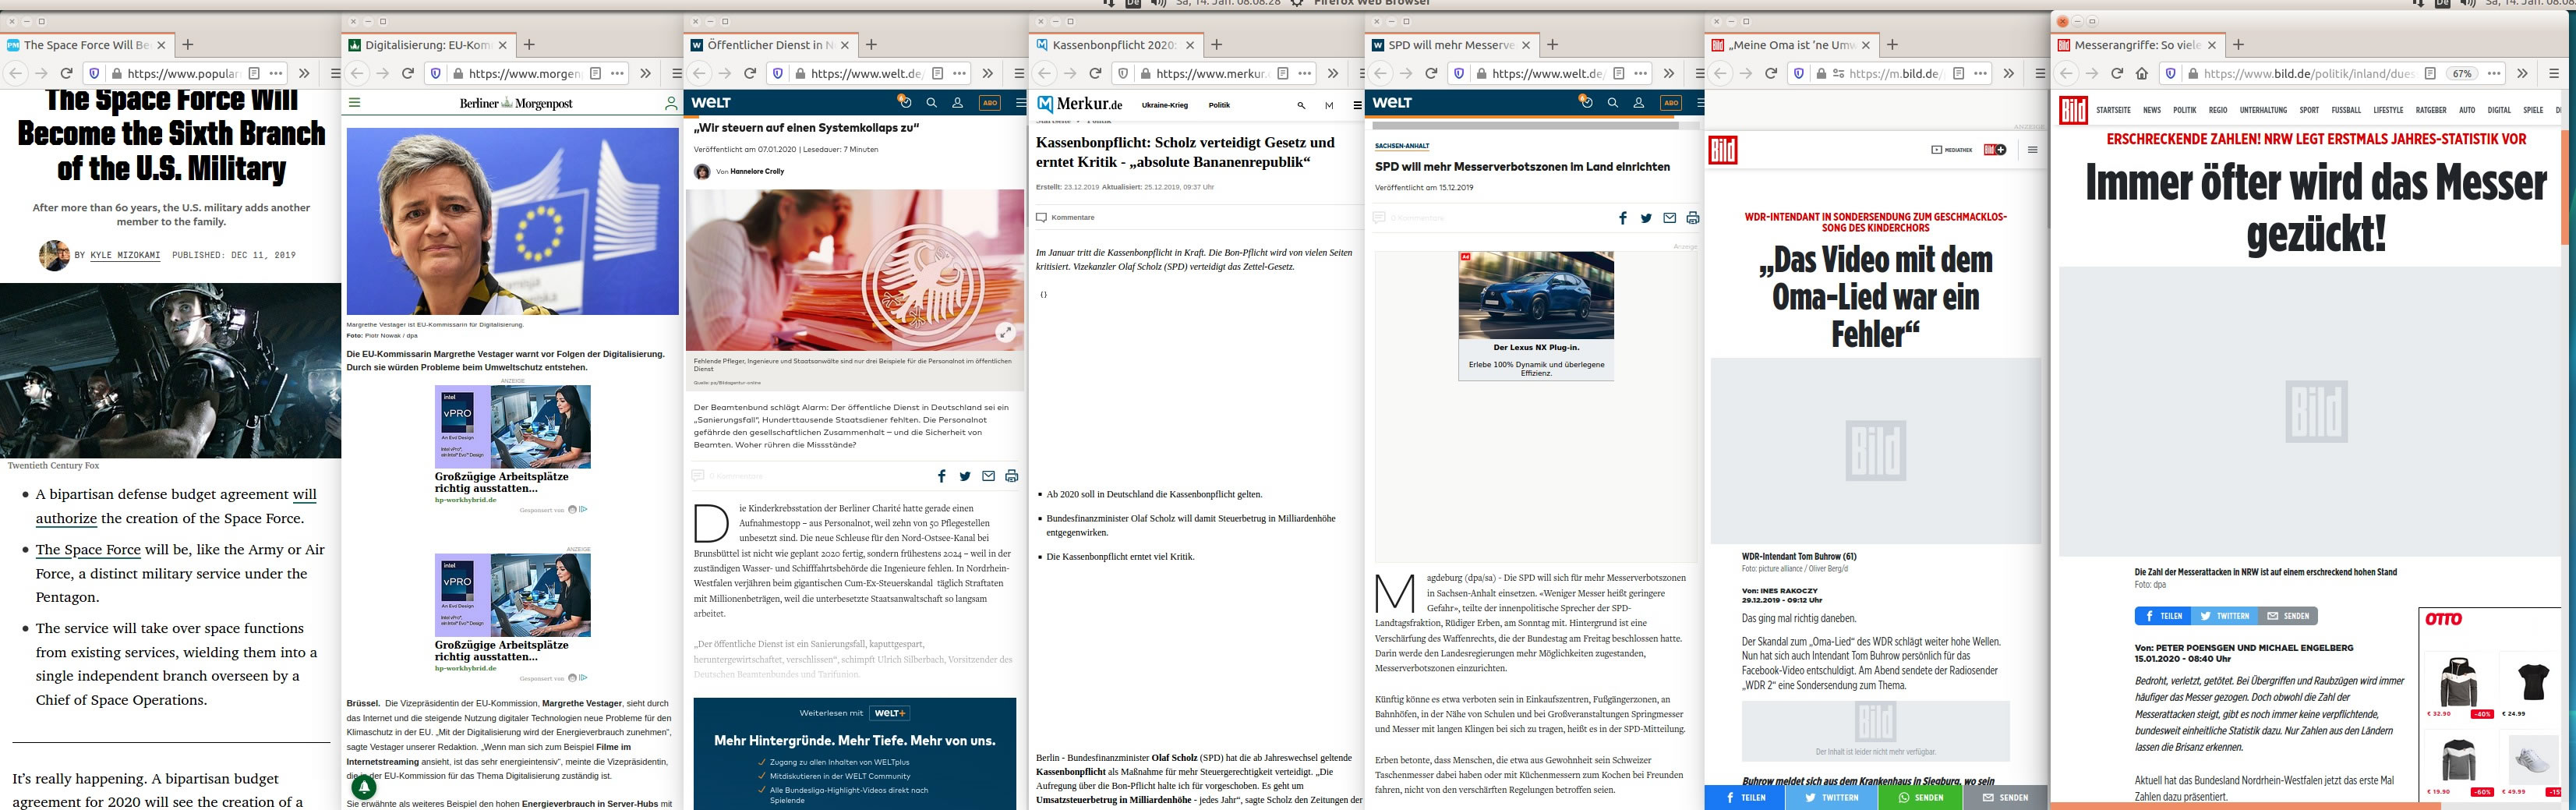Image resolution: width=2576 pixels, height=810 pixels.
Task: Open Kommentare on Kassenbonpflicht article
Action: pos(1065,217)
